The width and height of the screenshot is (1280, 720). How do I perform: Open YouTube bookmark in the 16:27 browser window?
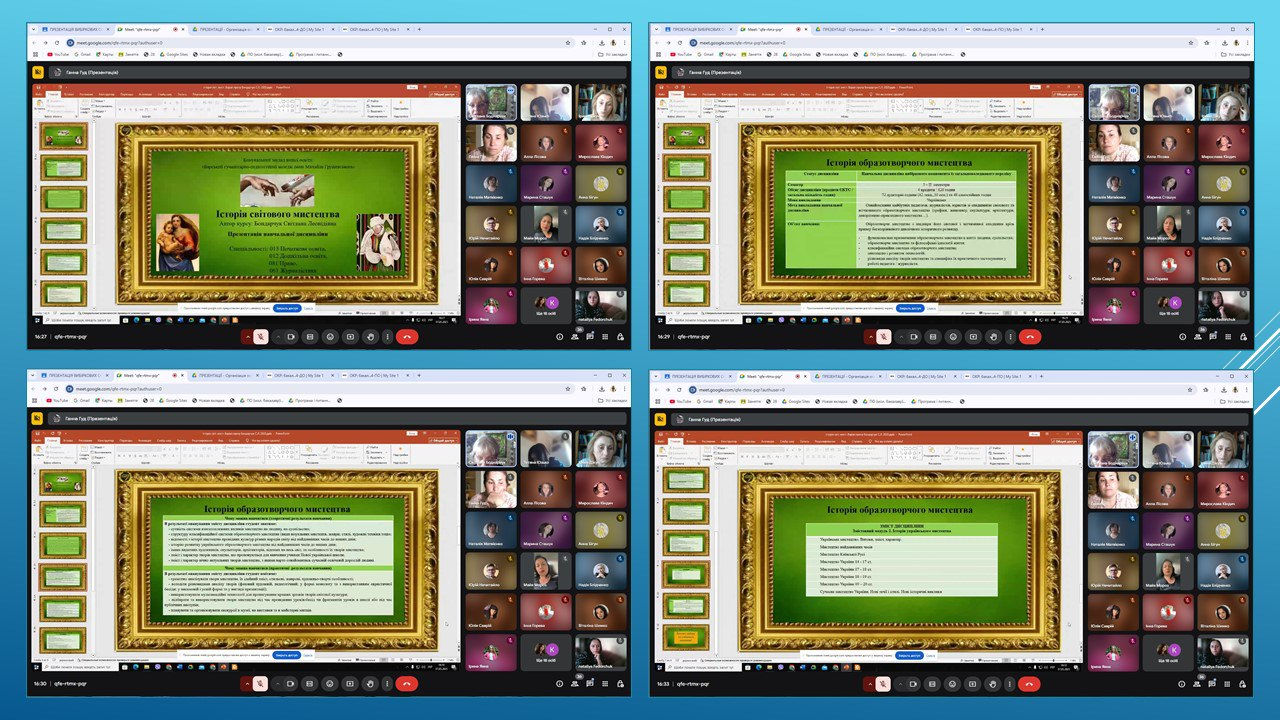[x=56, y=54]
